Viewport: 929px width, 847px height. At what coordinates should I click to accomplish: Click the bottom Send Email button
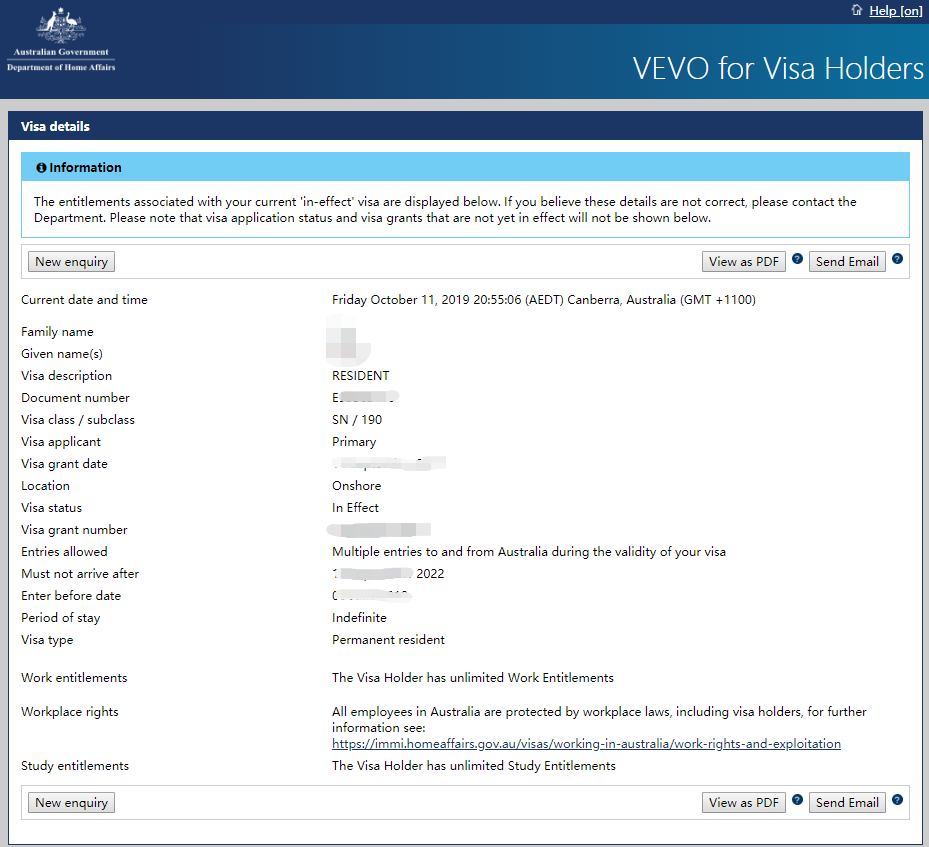(846, 802)
